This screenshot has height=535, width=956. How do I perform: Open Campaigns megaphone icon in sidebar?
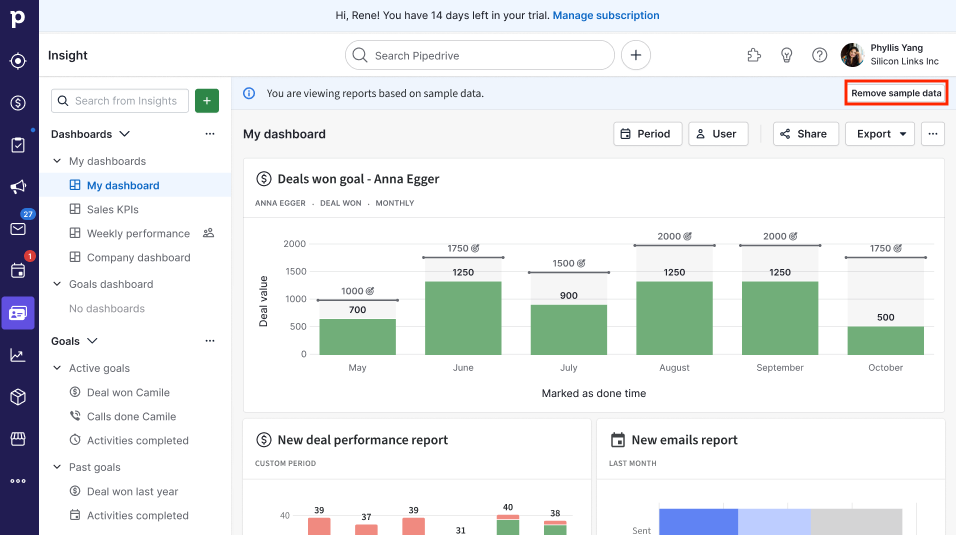[18, 187]
